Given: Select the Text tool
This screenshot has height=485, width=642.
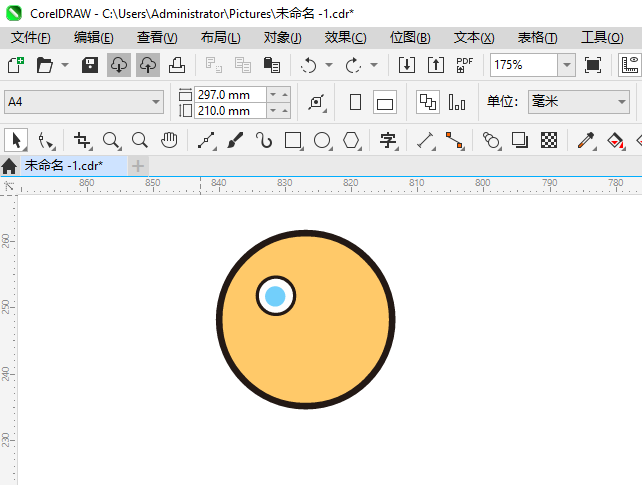Looking at the screenshot, I should (x=388, y=140).
